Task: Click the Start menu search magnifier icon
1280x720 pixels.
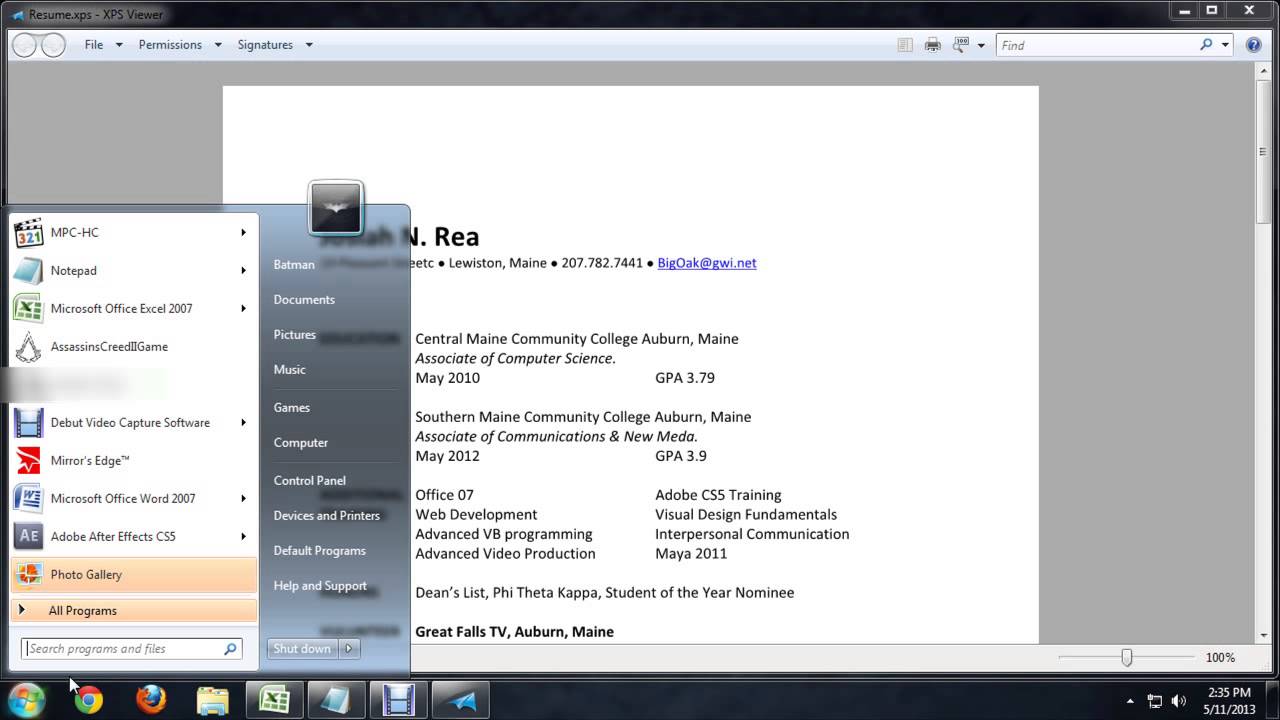Action: tap(230, 649)
